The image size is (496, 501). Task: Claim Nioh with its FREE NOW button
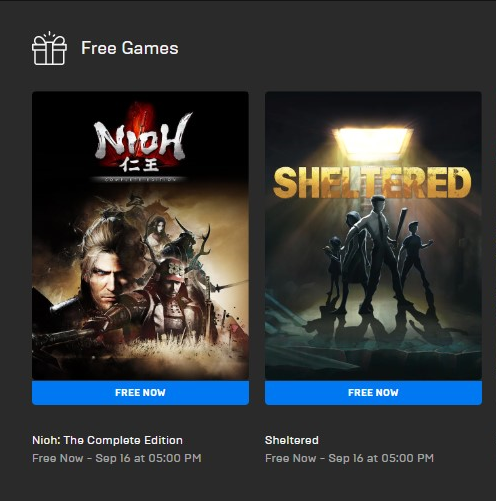point(140,393)
